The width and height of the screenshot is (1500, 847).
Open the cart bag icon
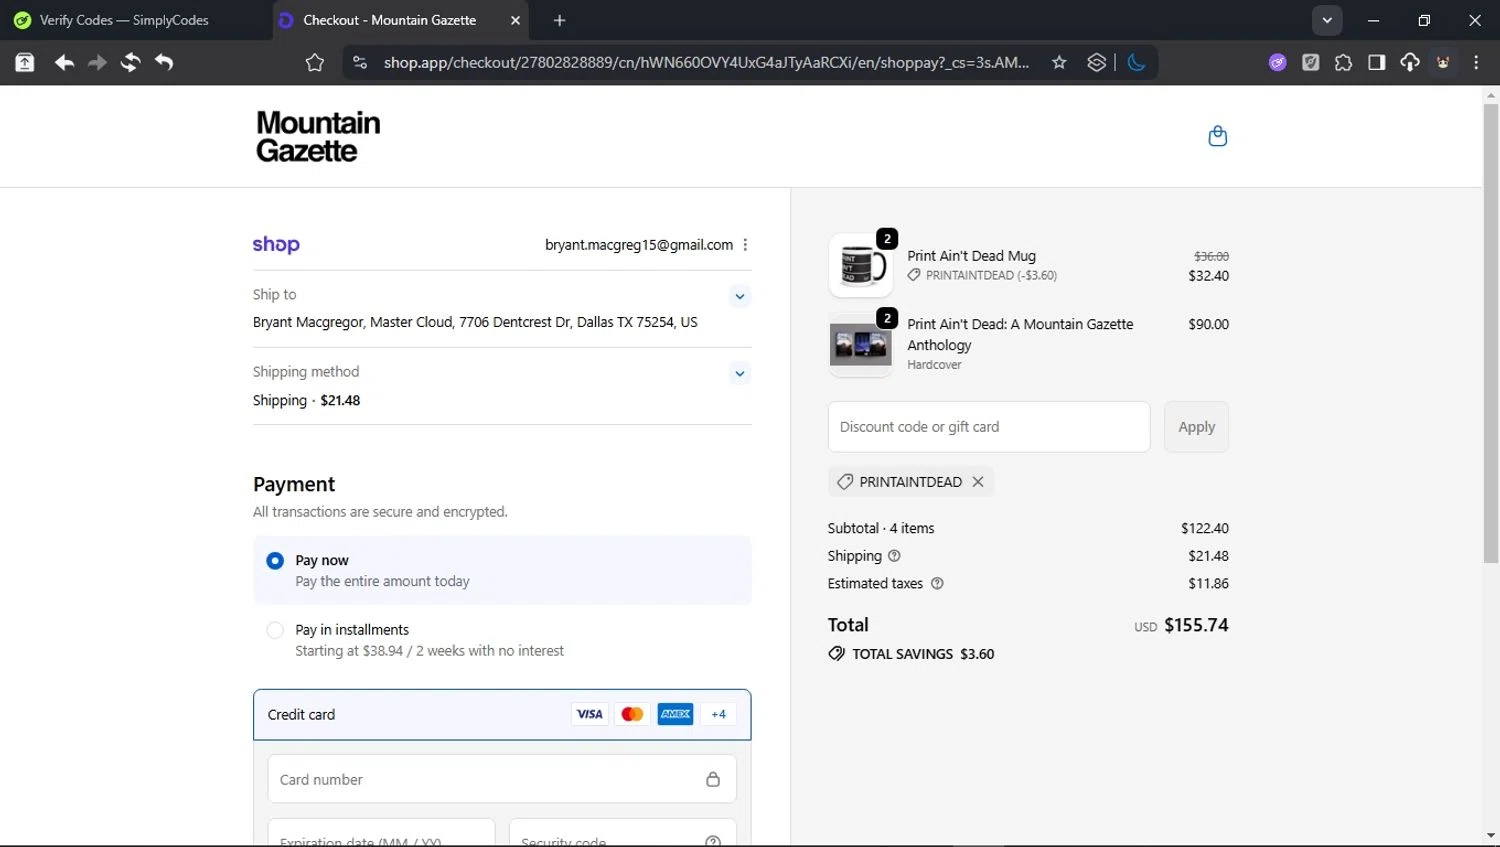pos(1217,136)
